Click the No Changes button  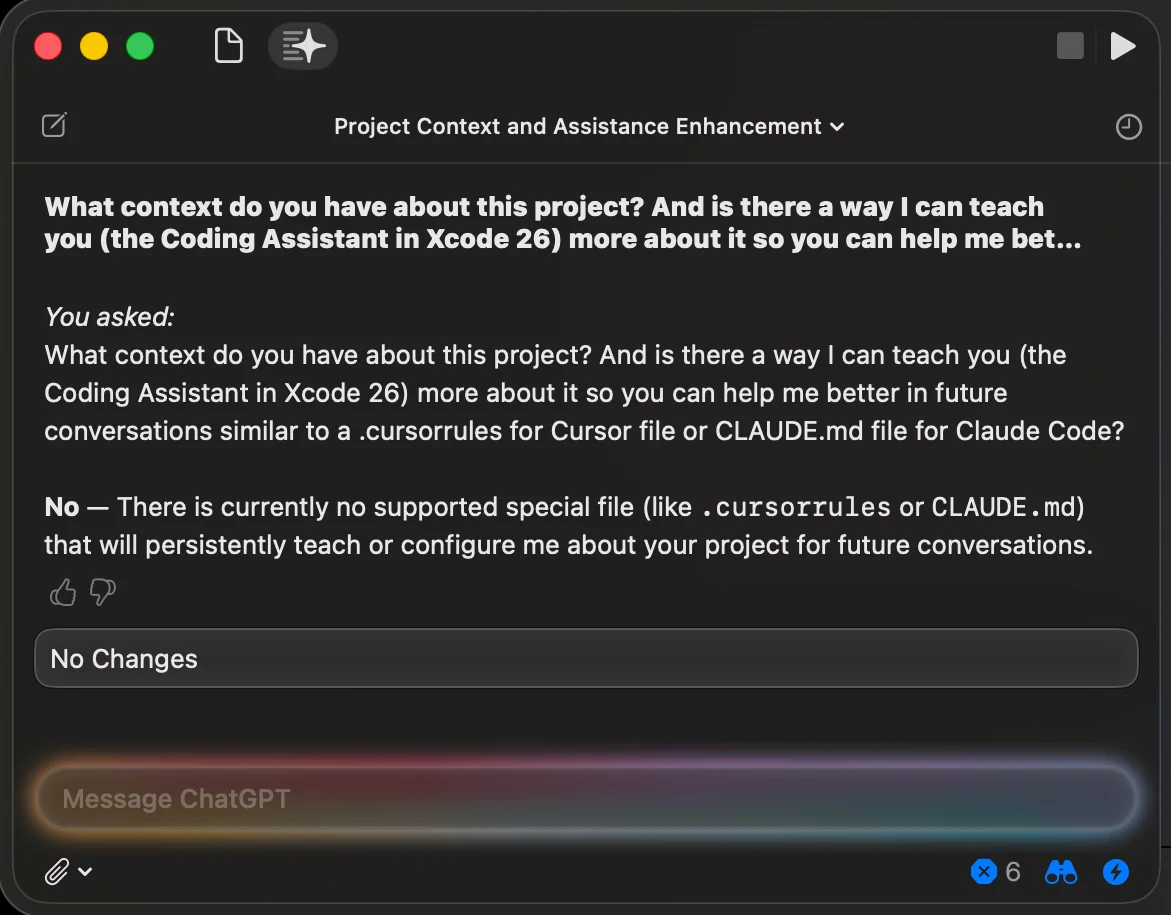[586, 658]
